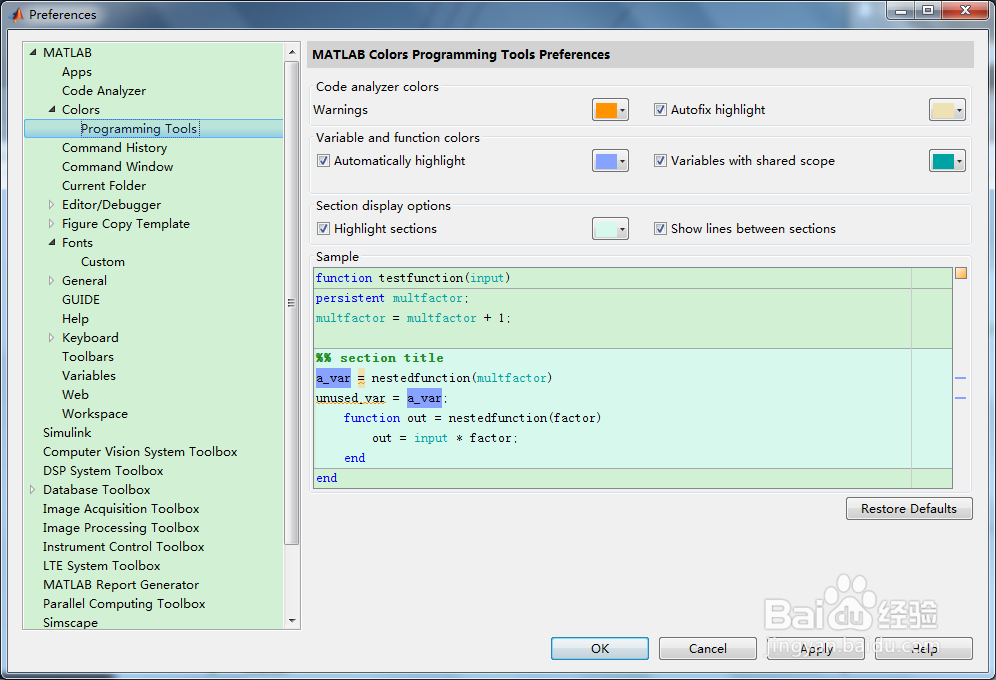The image size is (996, 680).
Task: Click the orange code analyzer indicator box
Action: click(x=961, y=273)
